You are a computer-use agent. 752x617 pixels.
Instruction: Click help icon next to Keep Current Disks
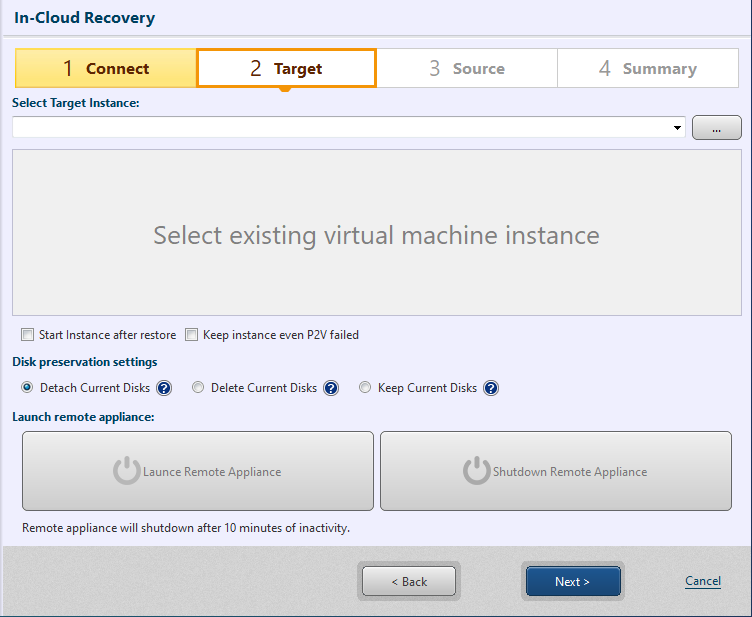491,388
